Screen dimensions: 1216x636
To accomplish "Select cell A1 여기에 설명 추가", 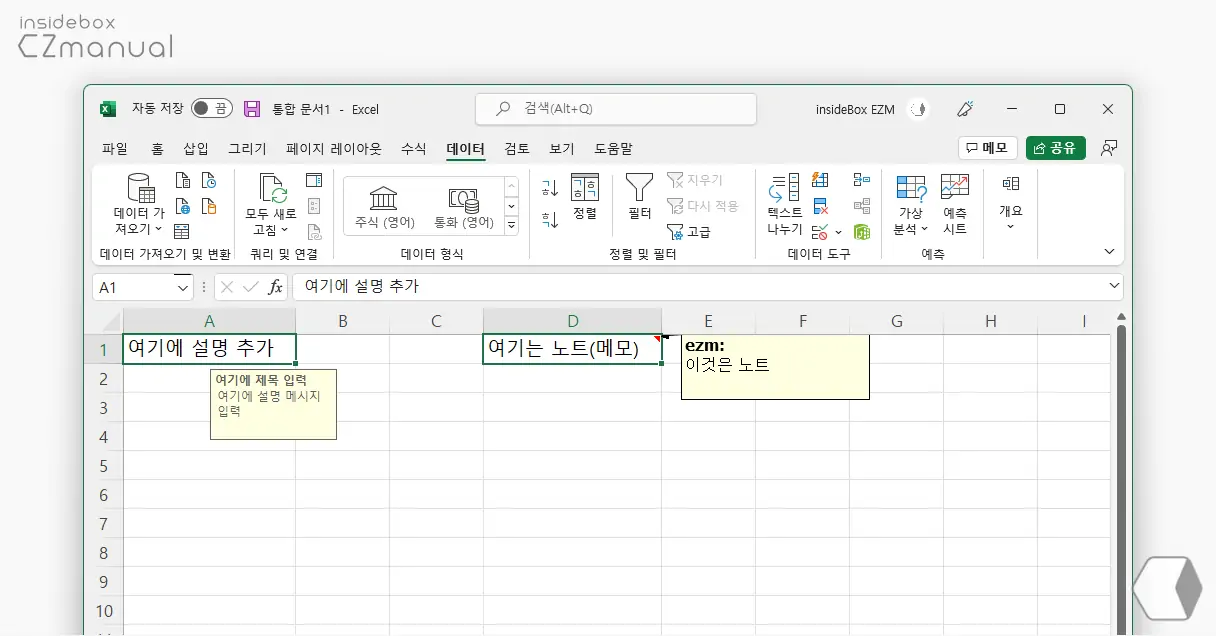I will 209,349.
